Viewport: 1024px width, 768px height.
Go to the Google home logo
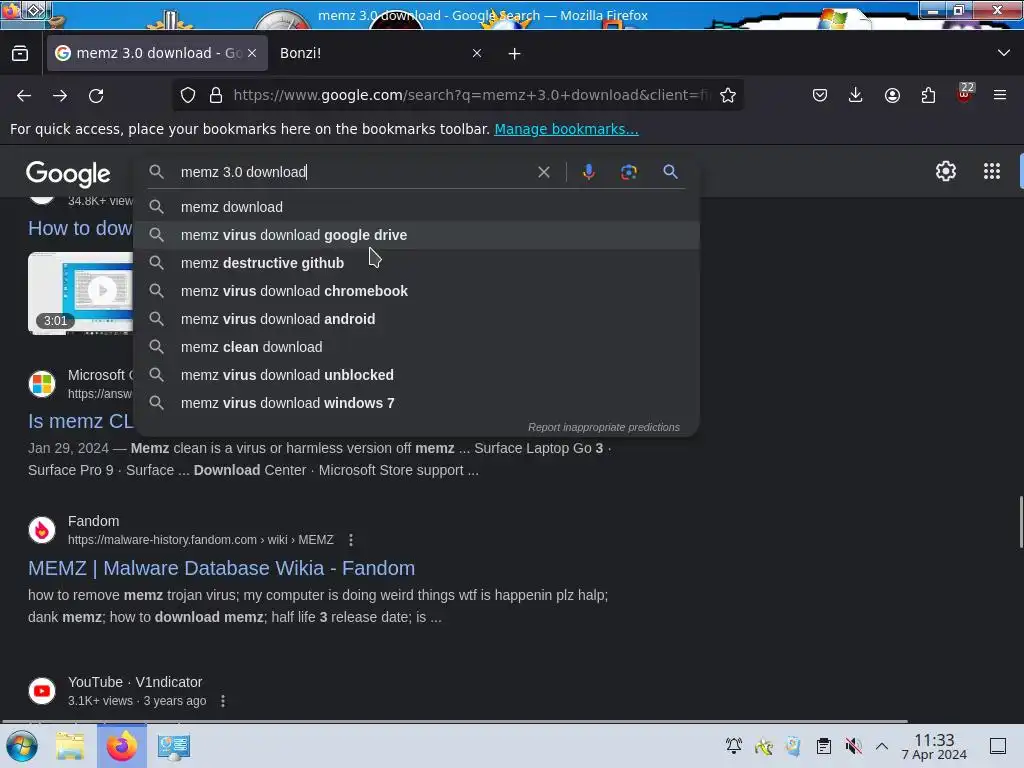coord(68,174)
